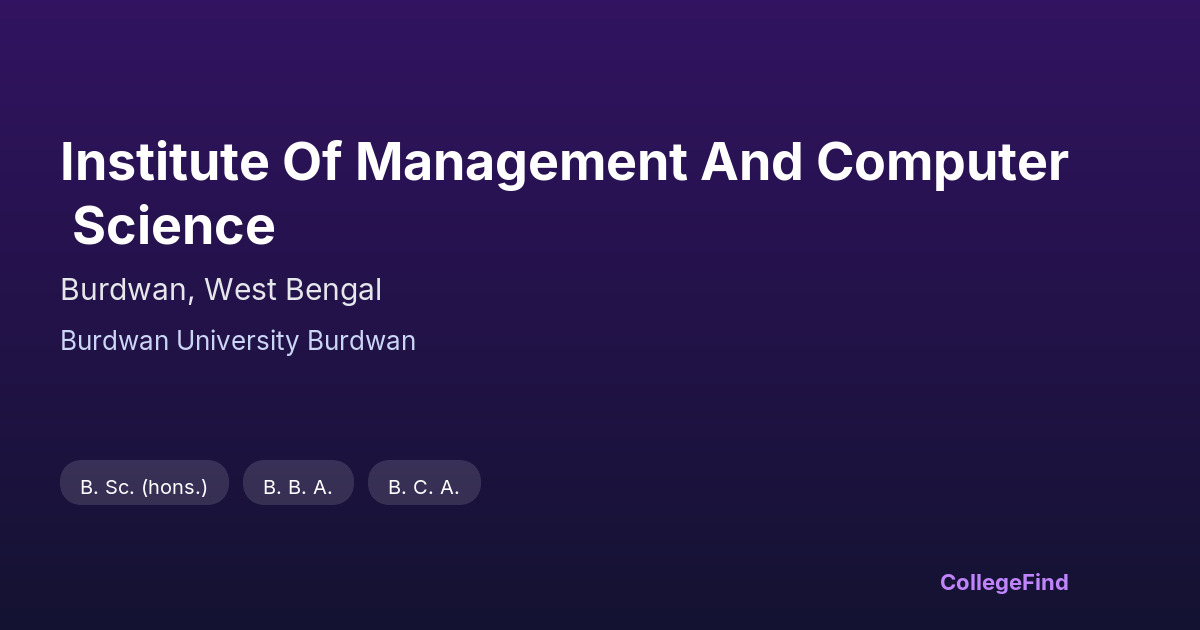This screenshot has height=630, width=1200.
Task: Click the word Science in the title
Action: tap(174, 226)
